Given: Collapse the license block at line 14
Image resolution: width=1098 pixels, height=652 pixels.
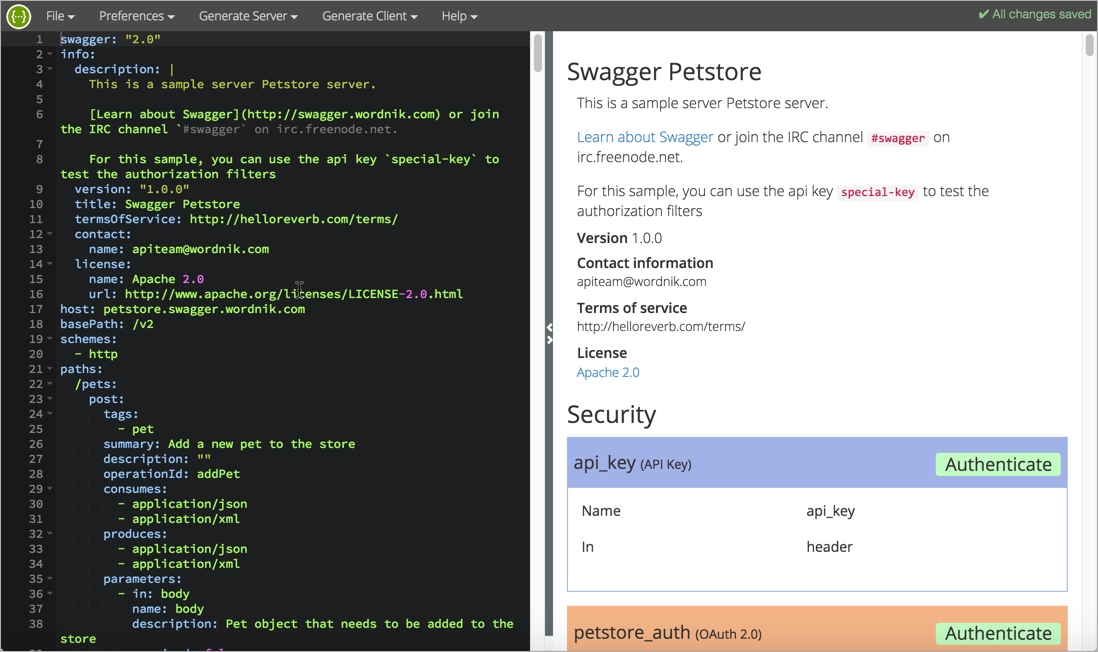Looking at the screenshot, I should point(52,264).
